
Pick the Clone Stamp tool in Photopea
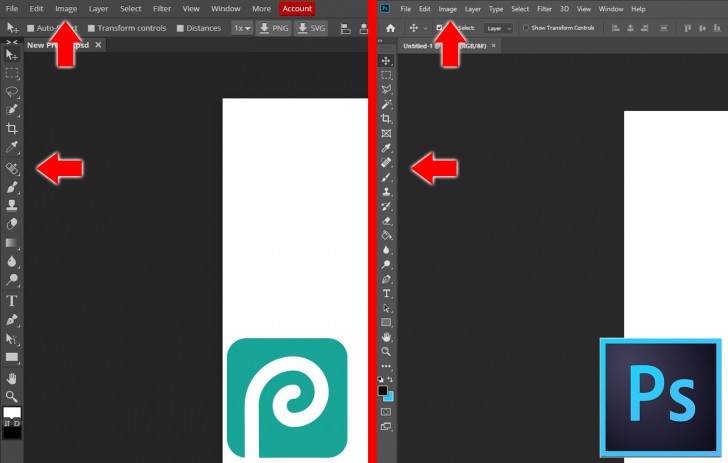click(12, 205)
